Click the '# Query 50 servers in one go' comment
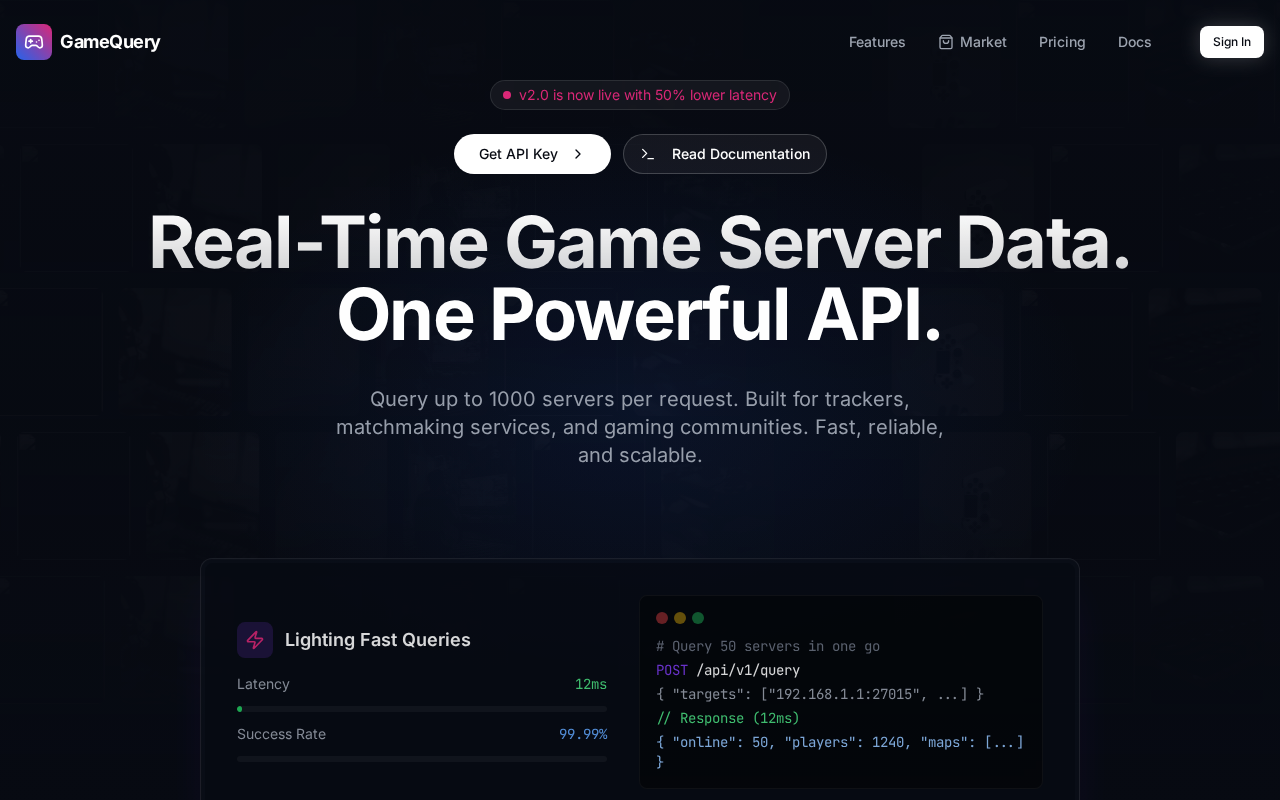 768,647
